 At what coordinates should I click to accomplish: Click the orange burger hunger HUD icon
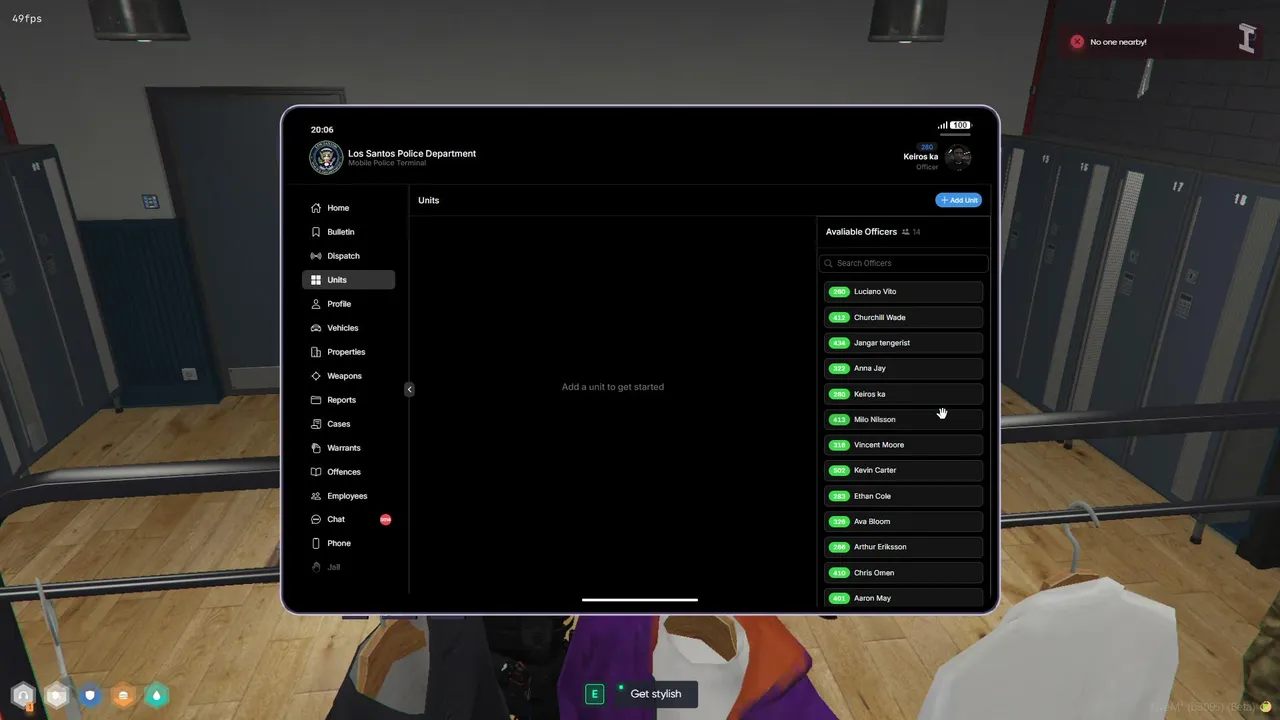[x=123, y=695]
